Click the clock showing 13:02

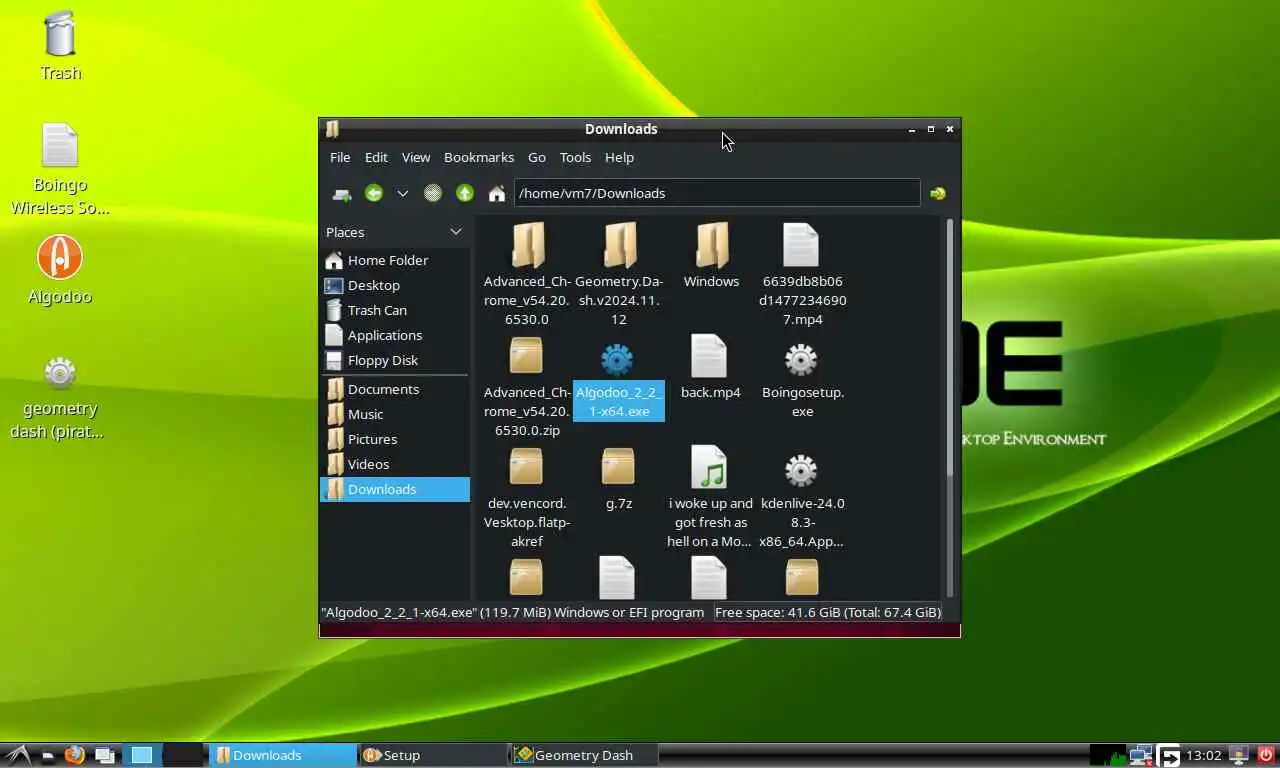(1204, 755)
